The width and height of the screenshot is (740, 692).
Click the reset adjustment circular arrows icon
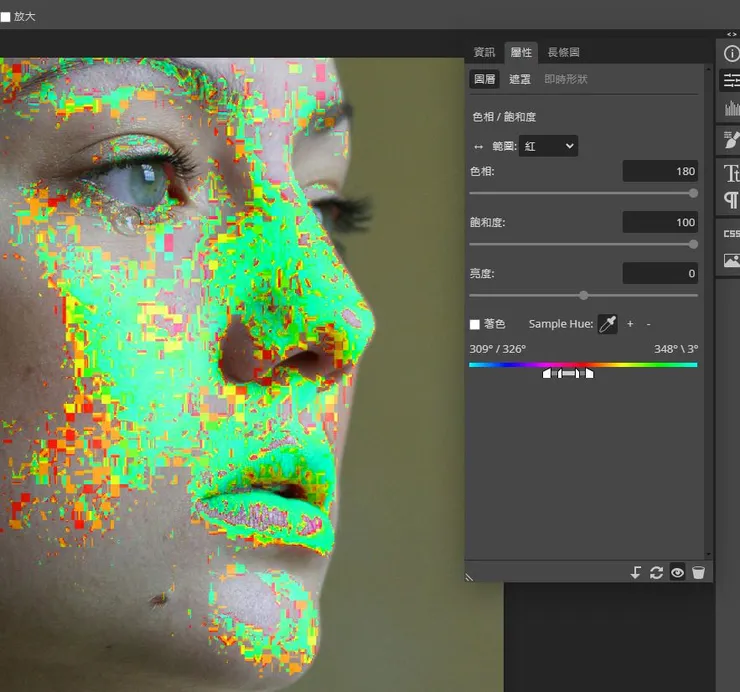coord(656,573)
